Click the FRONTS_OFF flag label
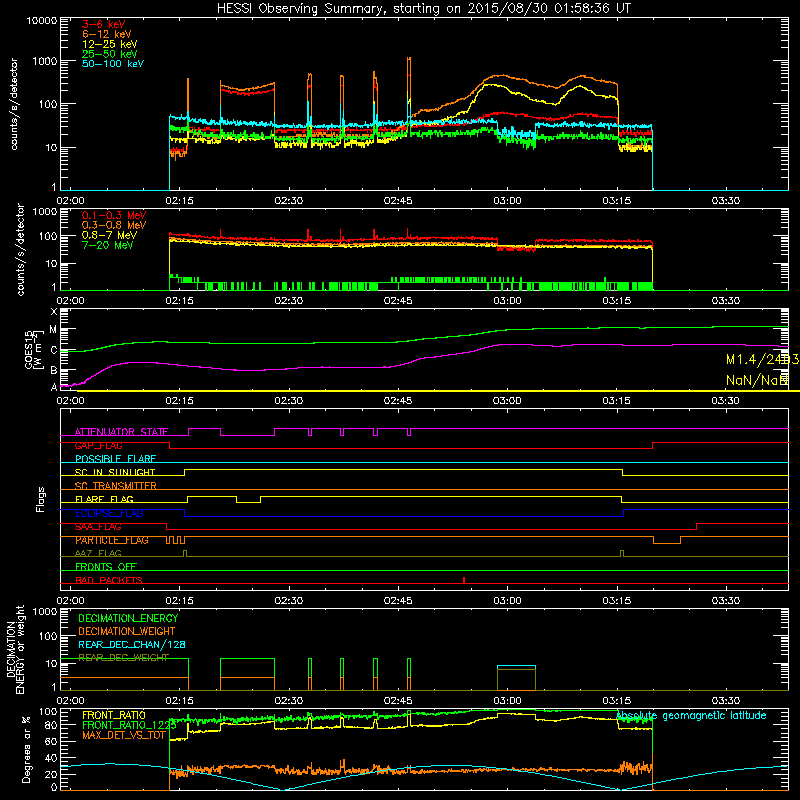 (x=106, y=566)
